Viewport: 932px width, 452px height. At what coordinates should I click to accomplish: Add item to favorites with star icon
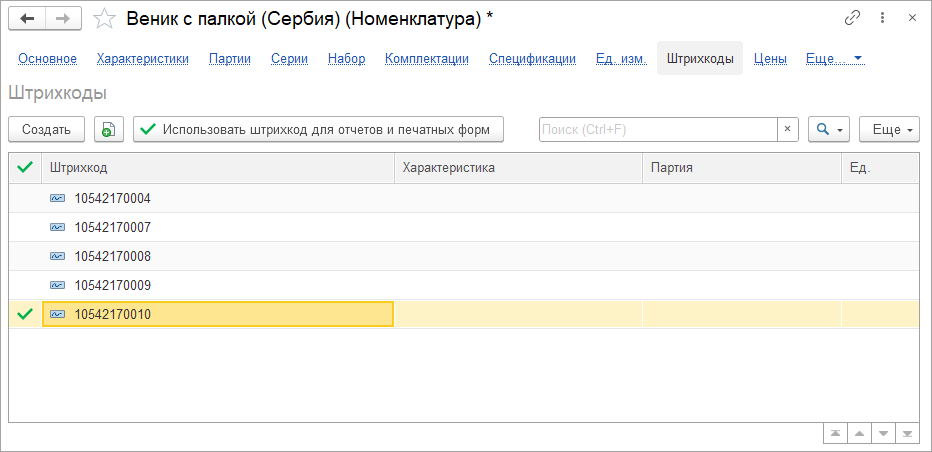tap(104, 18)
